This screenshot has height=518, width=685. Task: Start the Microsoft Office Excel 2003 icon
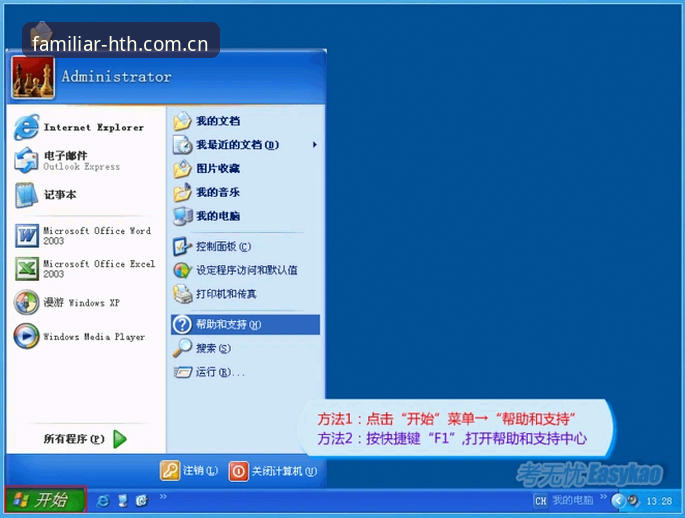coord(27,269)
